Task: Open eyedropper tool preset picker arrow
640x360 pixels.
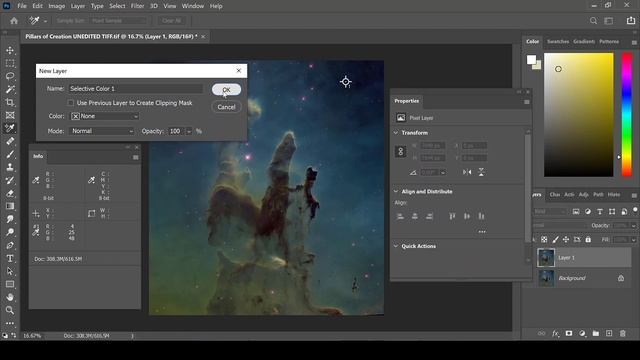Action: coord(45,21)
